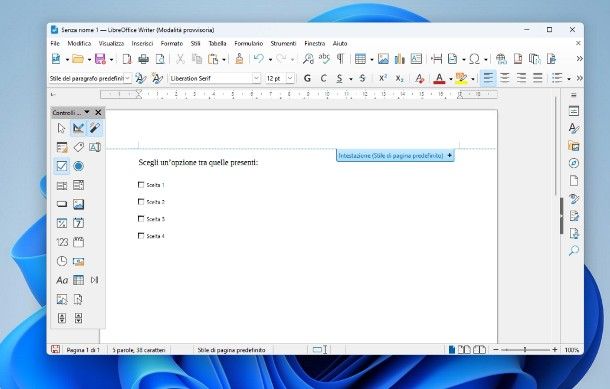Image resolution: width=610 pixels, height=389 pixels.
Task: Open the 12 pt font size dropdown
Action: point(290,78)
